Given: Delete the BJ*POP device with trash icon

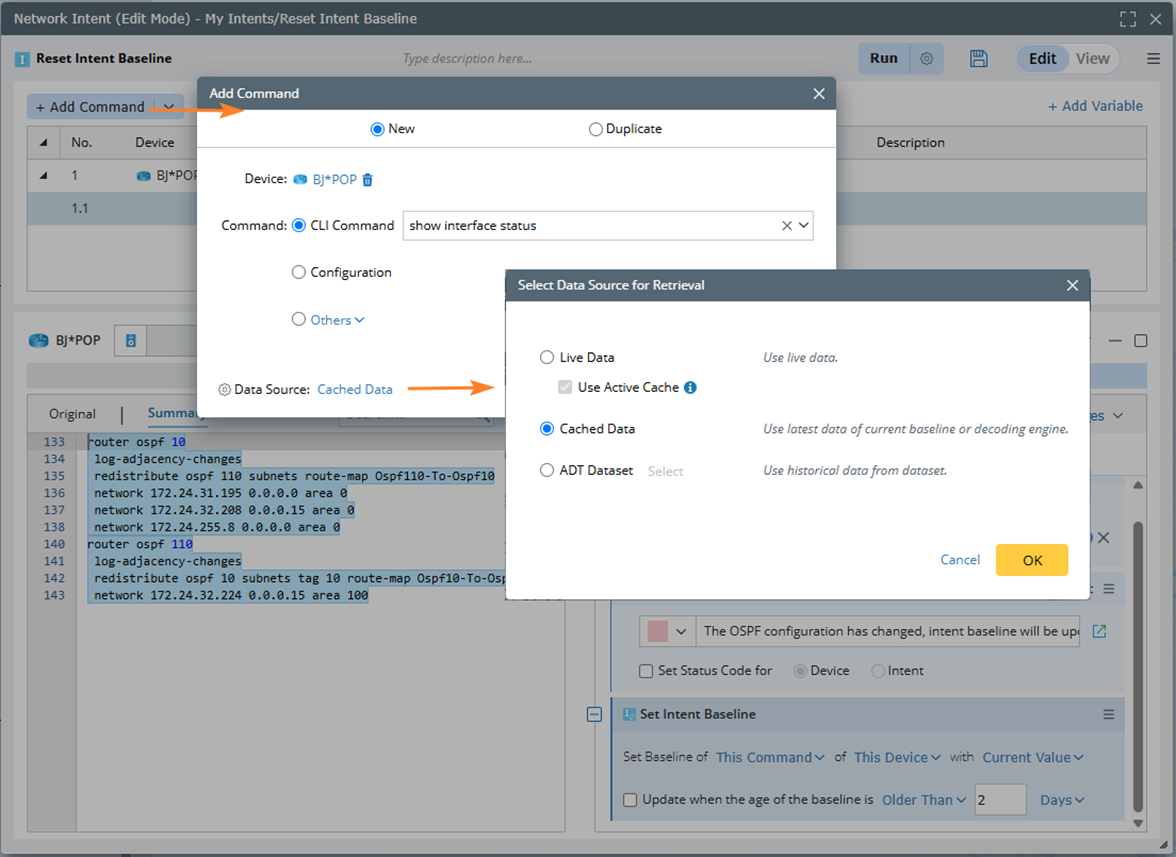Looking at the screenshot, I should (x=367, y=180).
